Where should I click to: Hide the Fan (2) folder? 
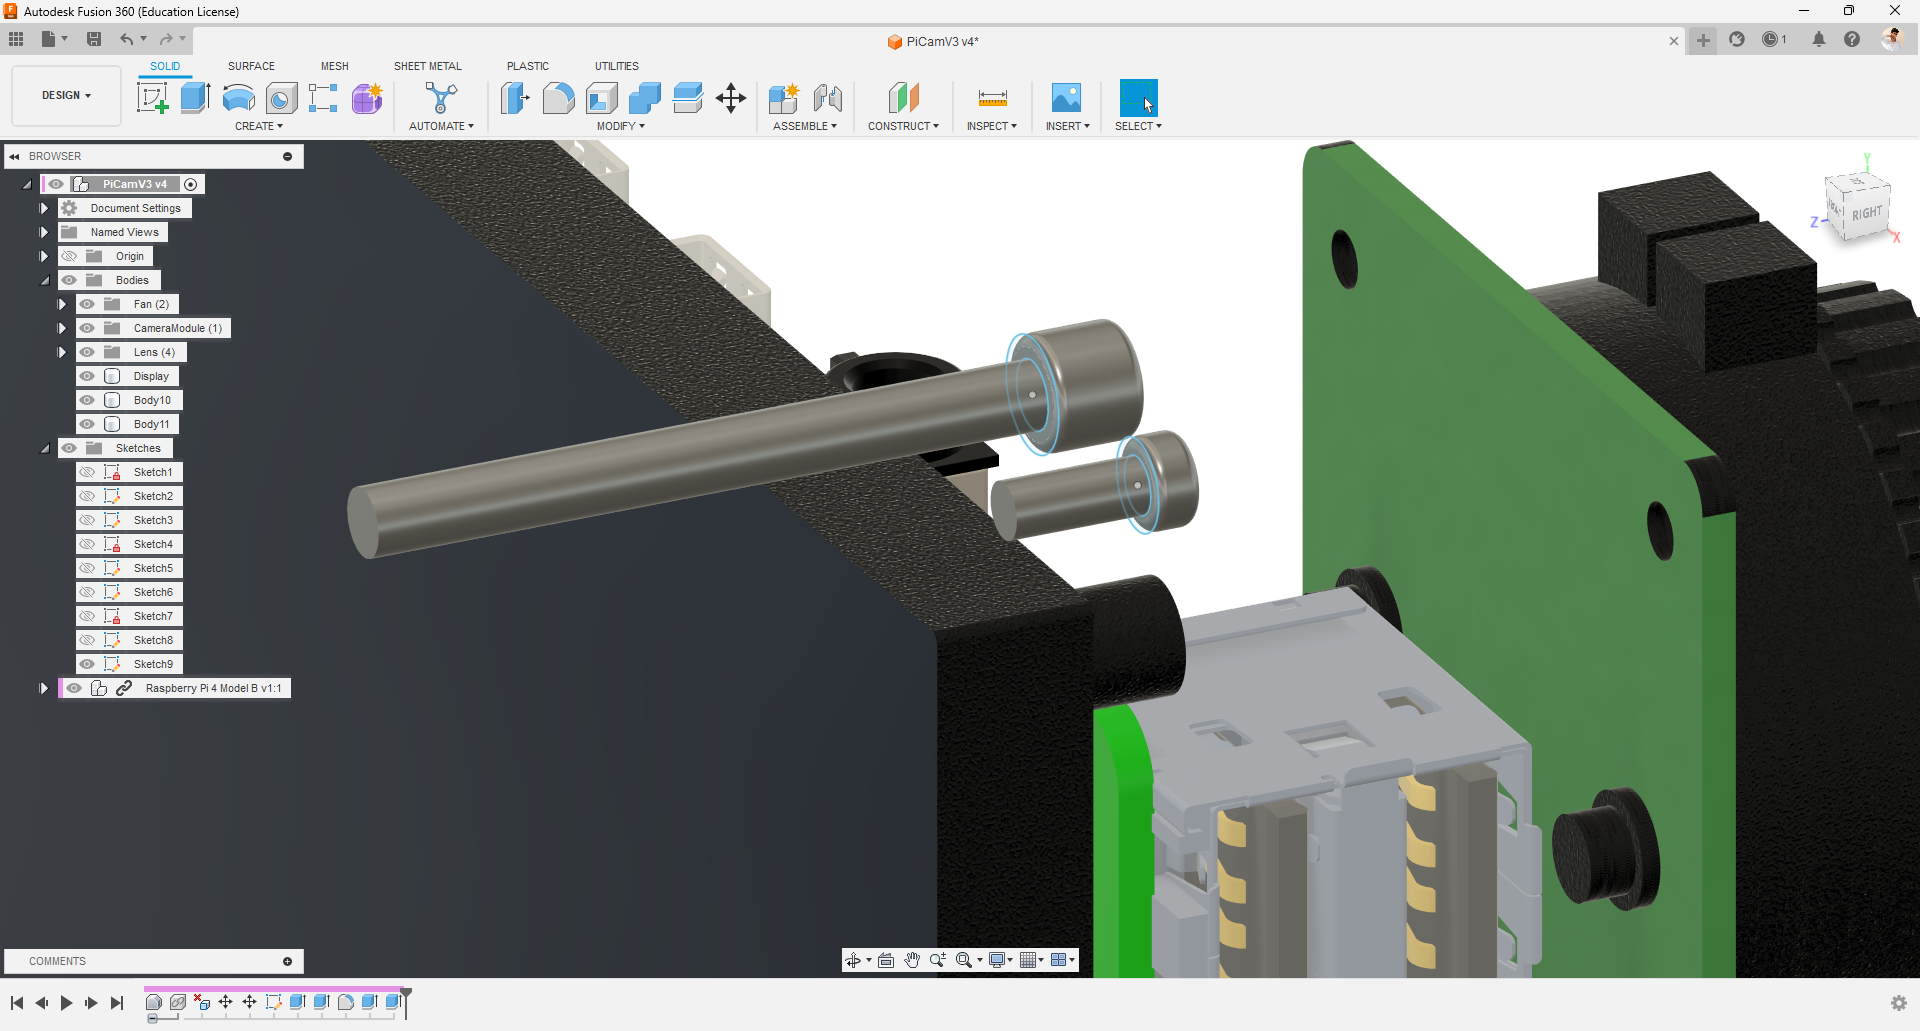coord(88,304)
